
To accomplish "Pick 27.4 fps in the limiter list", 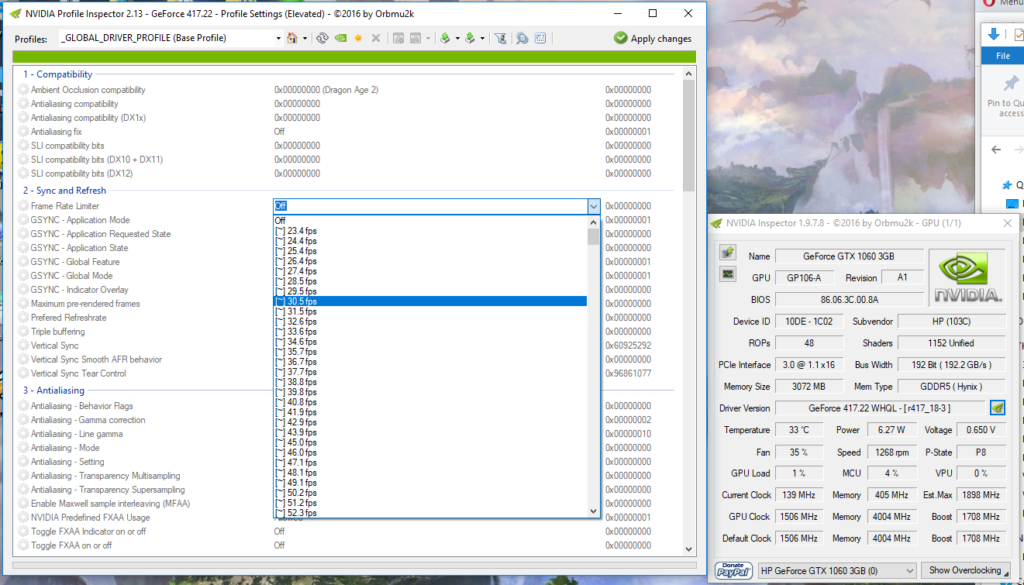I will [430, 271].
